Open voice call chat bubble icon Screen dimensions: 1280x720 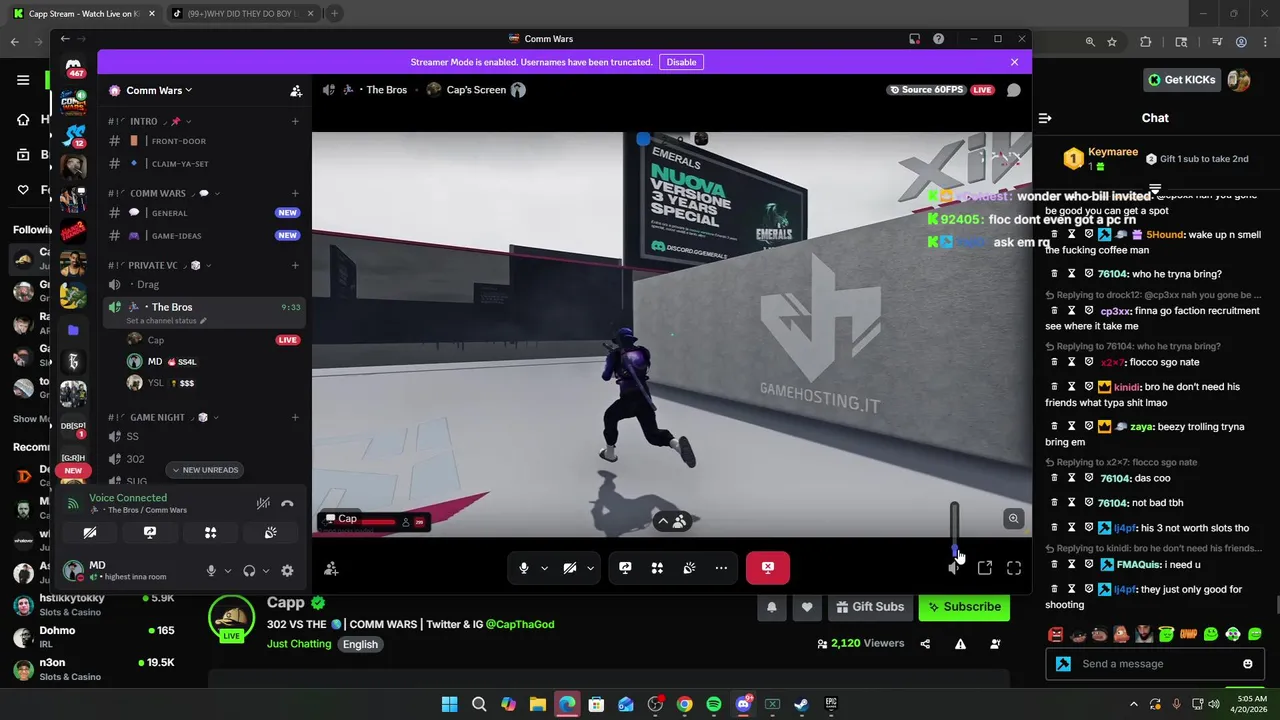(x=1013, y=90)
